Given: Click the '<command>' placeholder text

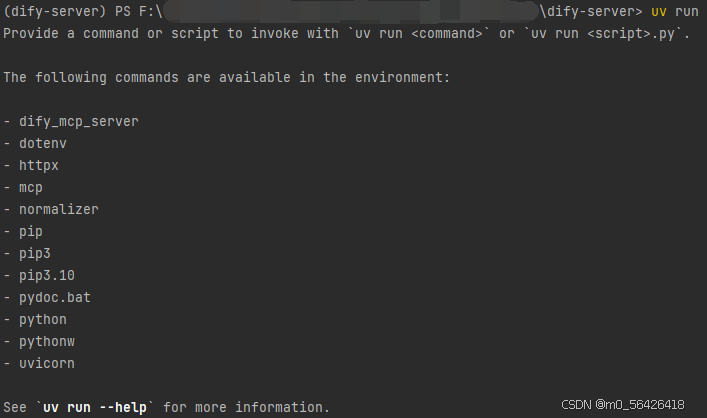Looking at the screenshot, I should (x=447, y=34).
